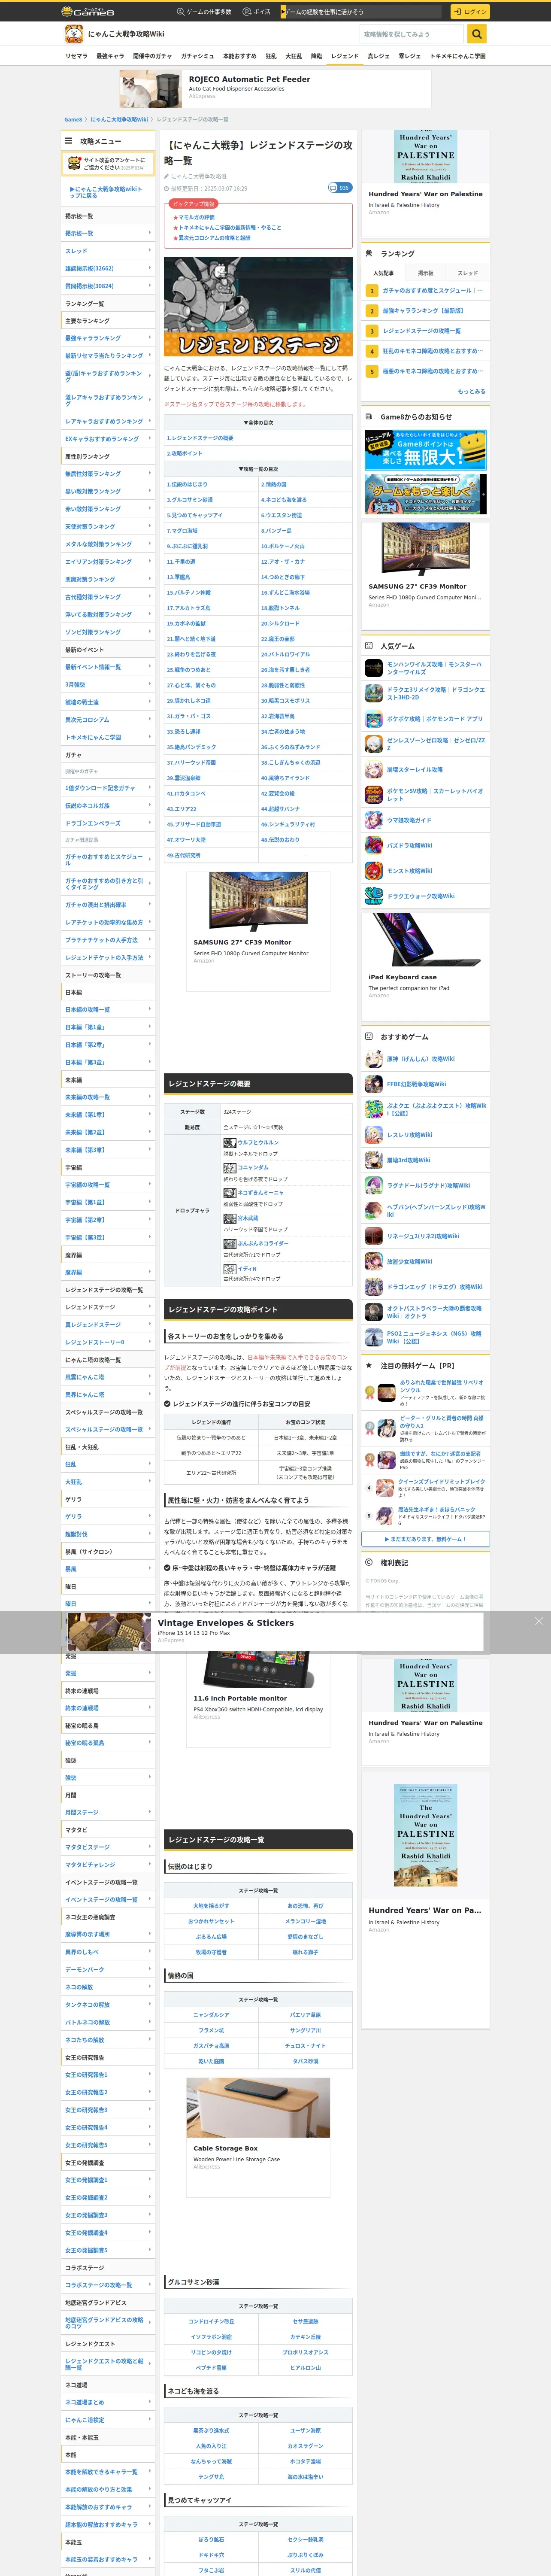Click the 攻略情報を探してみよう search field
This screenshot has height=2576, width=551.
[x=413, y=34]
